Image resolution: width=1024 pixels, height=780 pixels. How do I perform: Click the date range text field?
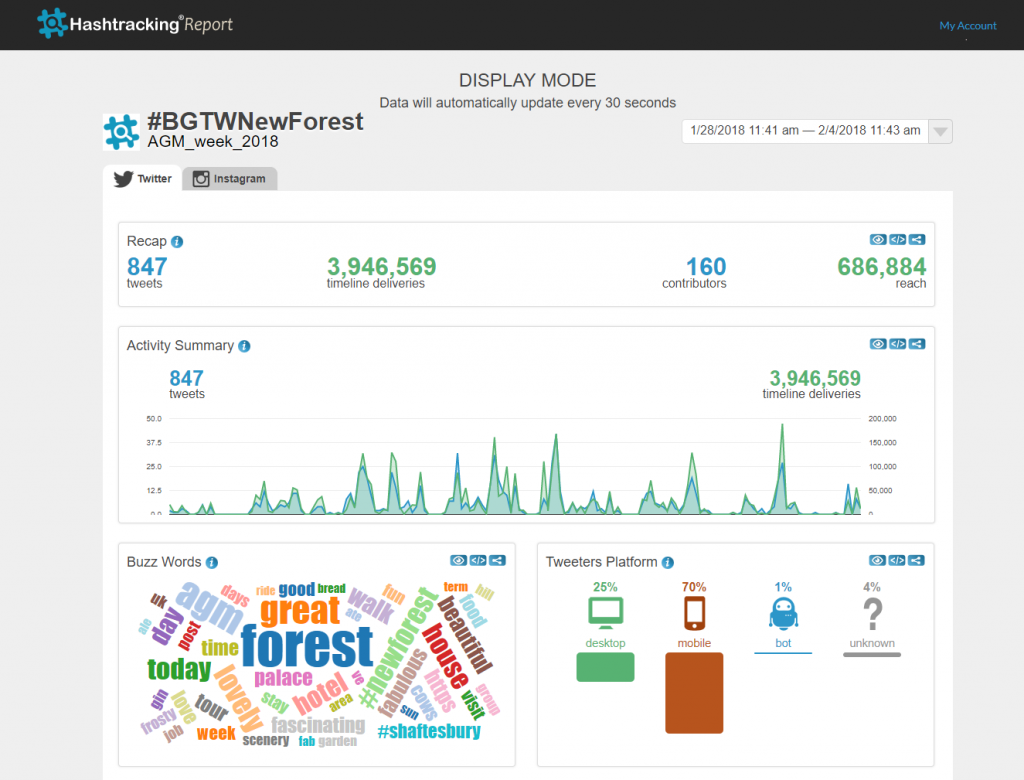pyautogui.click(x=804, y=132)
